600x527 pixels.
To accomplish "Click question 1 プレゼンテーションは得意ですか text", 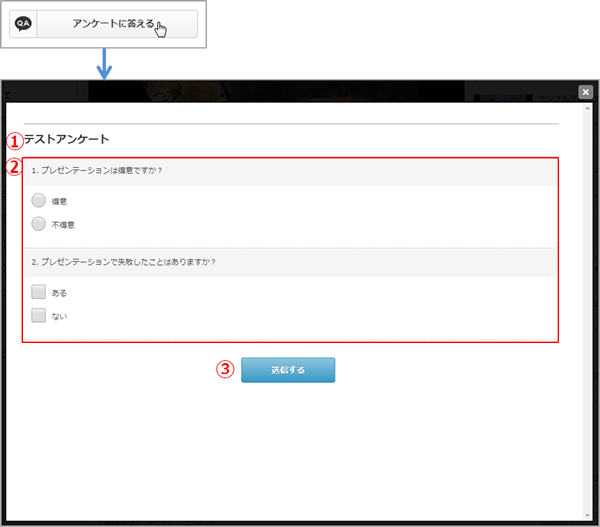I will (x=97, y=170).
